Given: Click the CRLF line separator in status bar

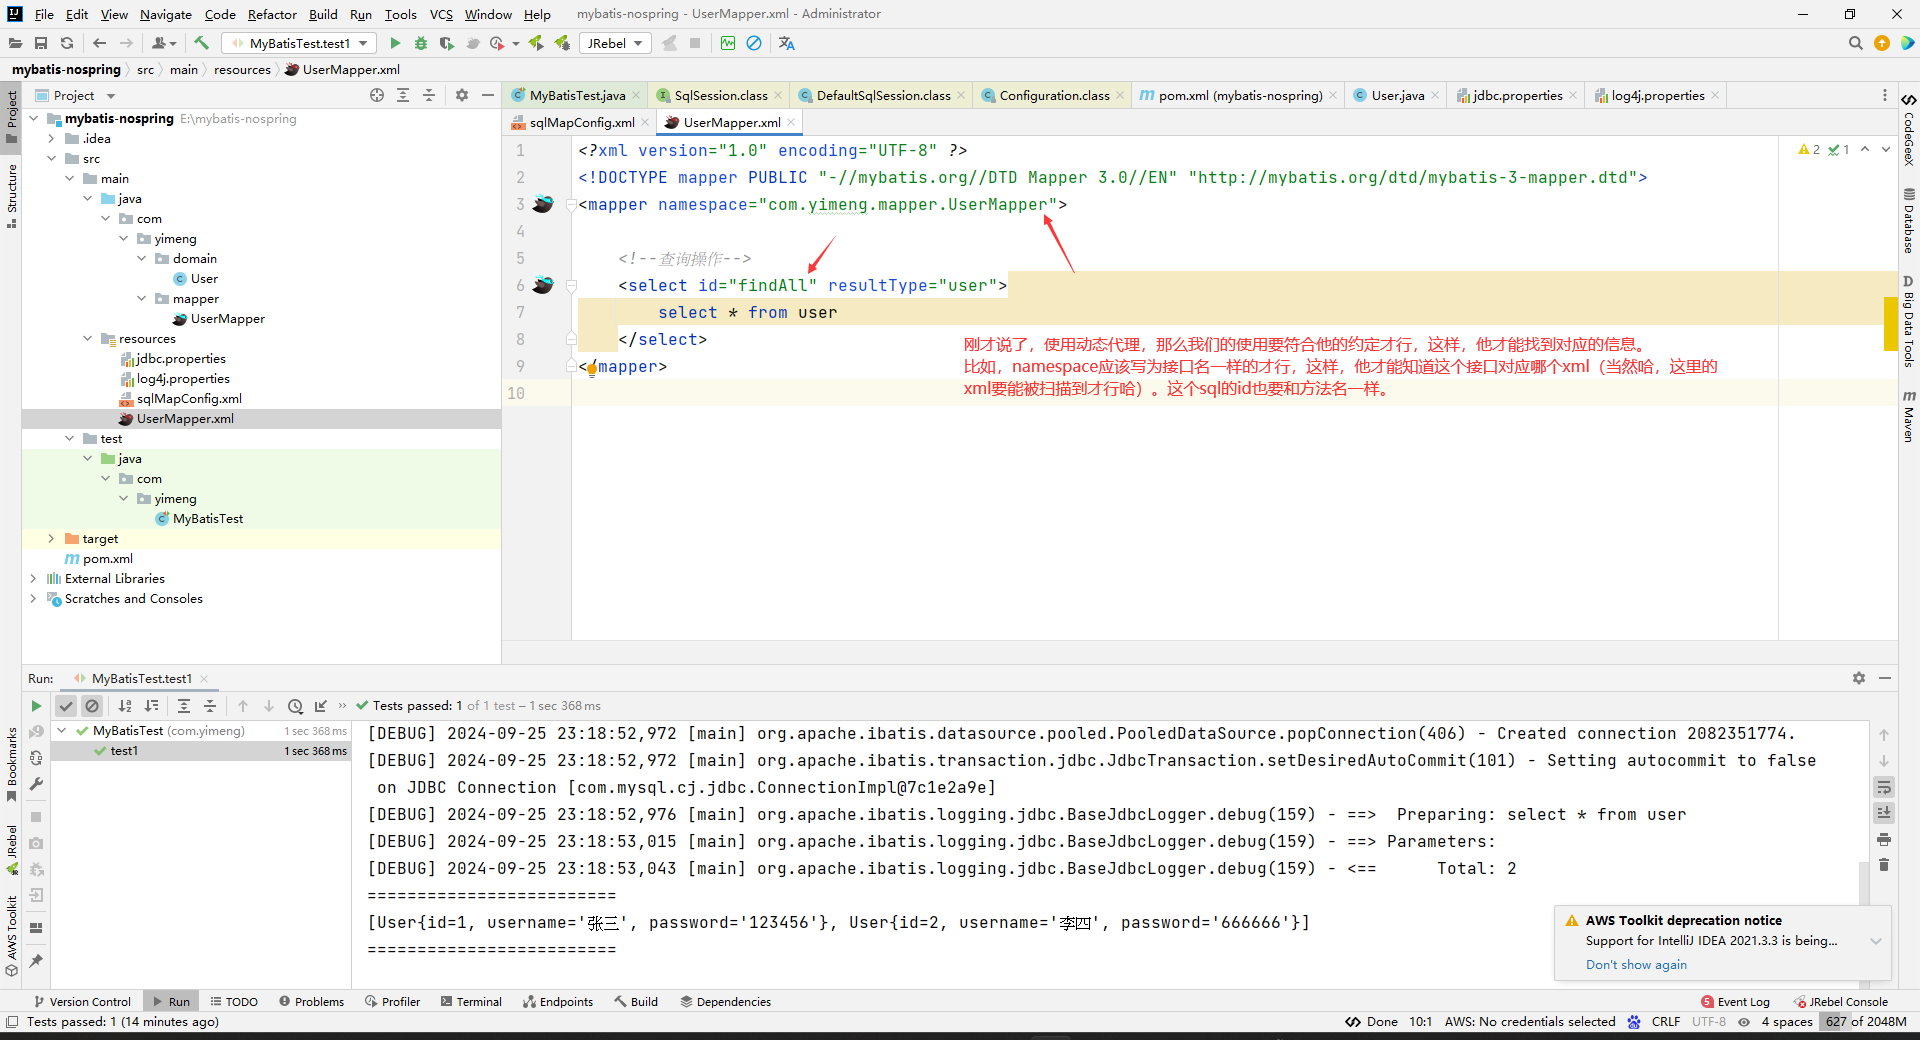Looking at the screenshot, I should pos(1666,1021).
